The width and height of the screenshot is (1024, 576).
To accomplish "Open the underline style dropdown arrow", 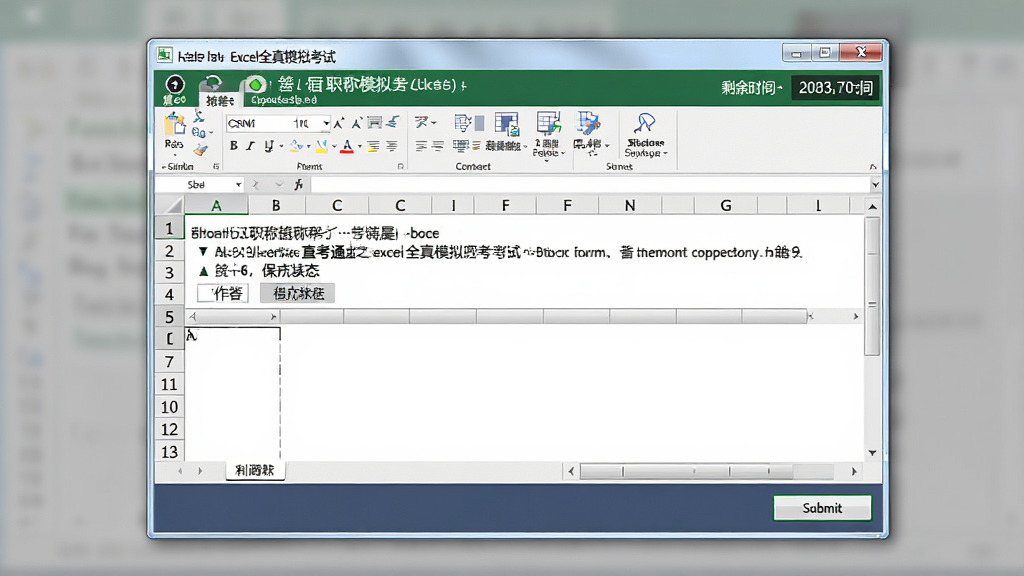I will pos(281,146).
